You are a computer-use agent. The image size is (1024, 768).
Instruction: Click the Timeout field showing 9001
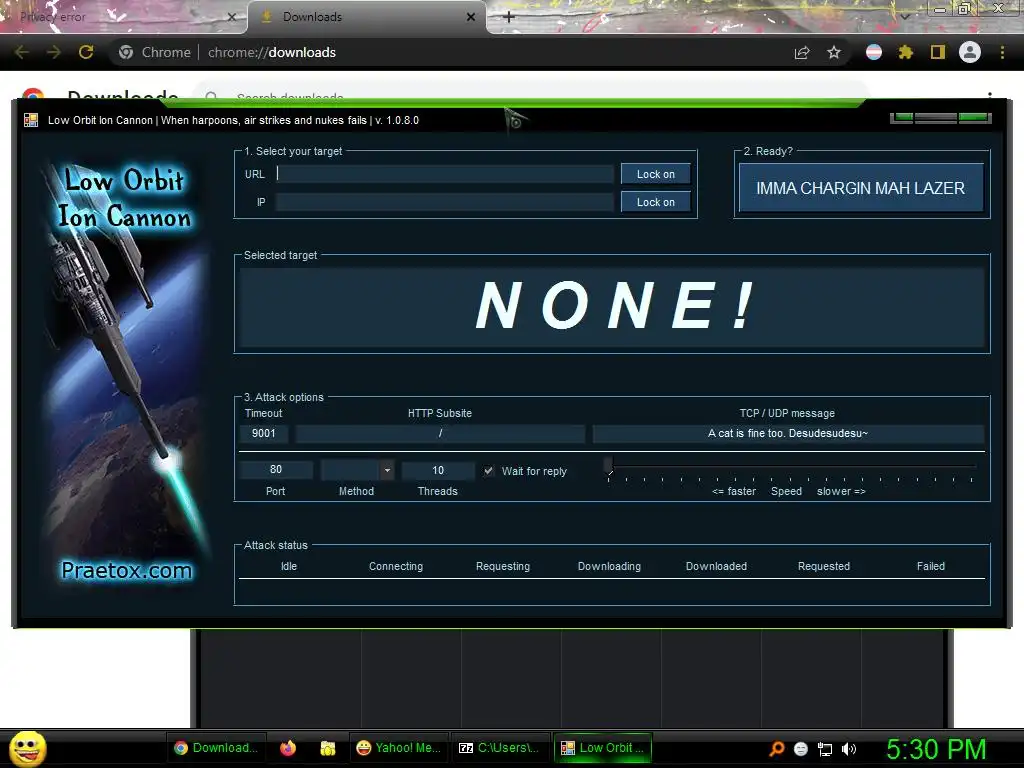264,434
